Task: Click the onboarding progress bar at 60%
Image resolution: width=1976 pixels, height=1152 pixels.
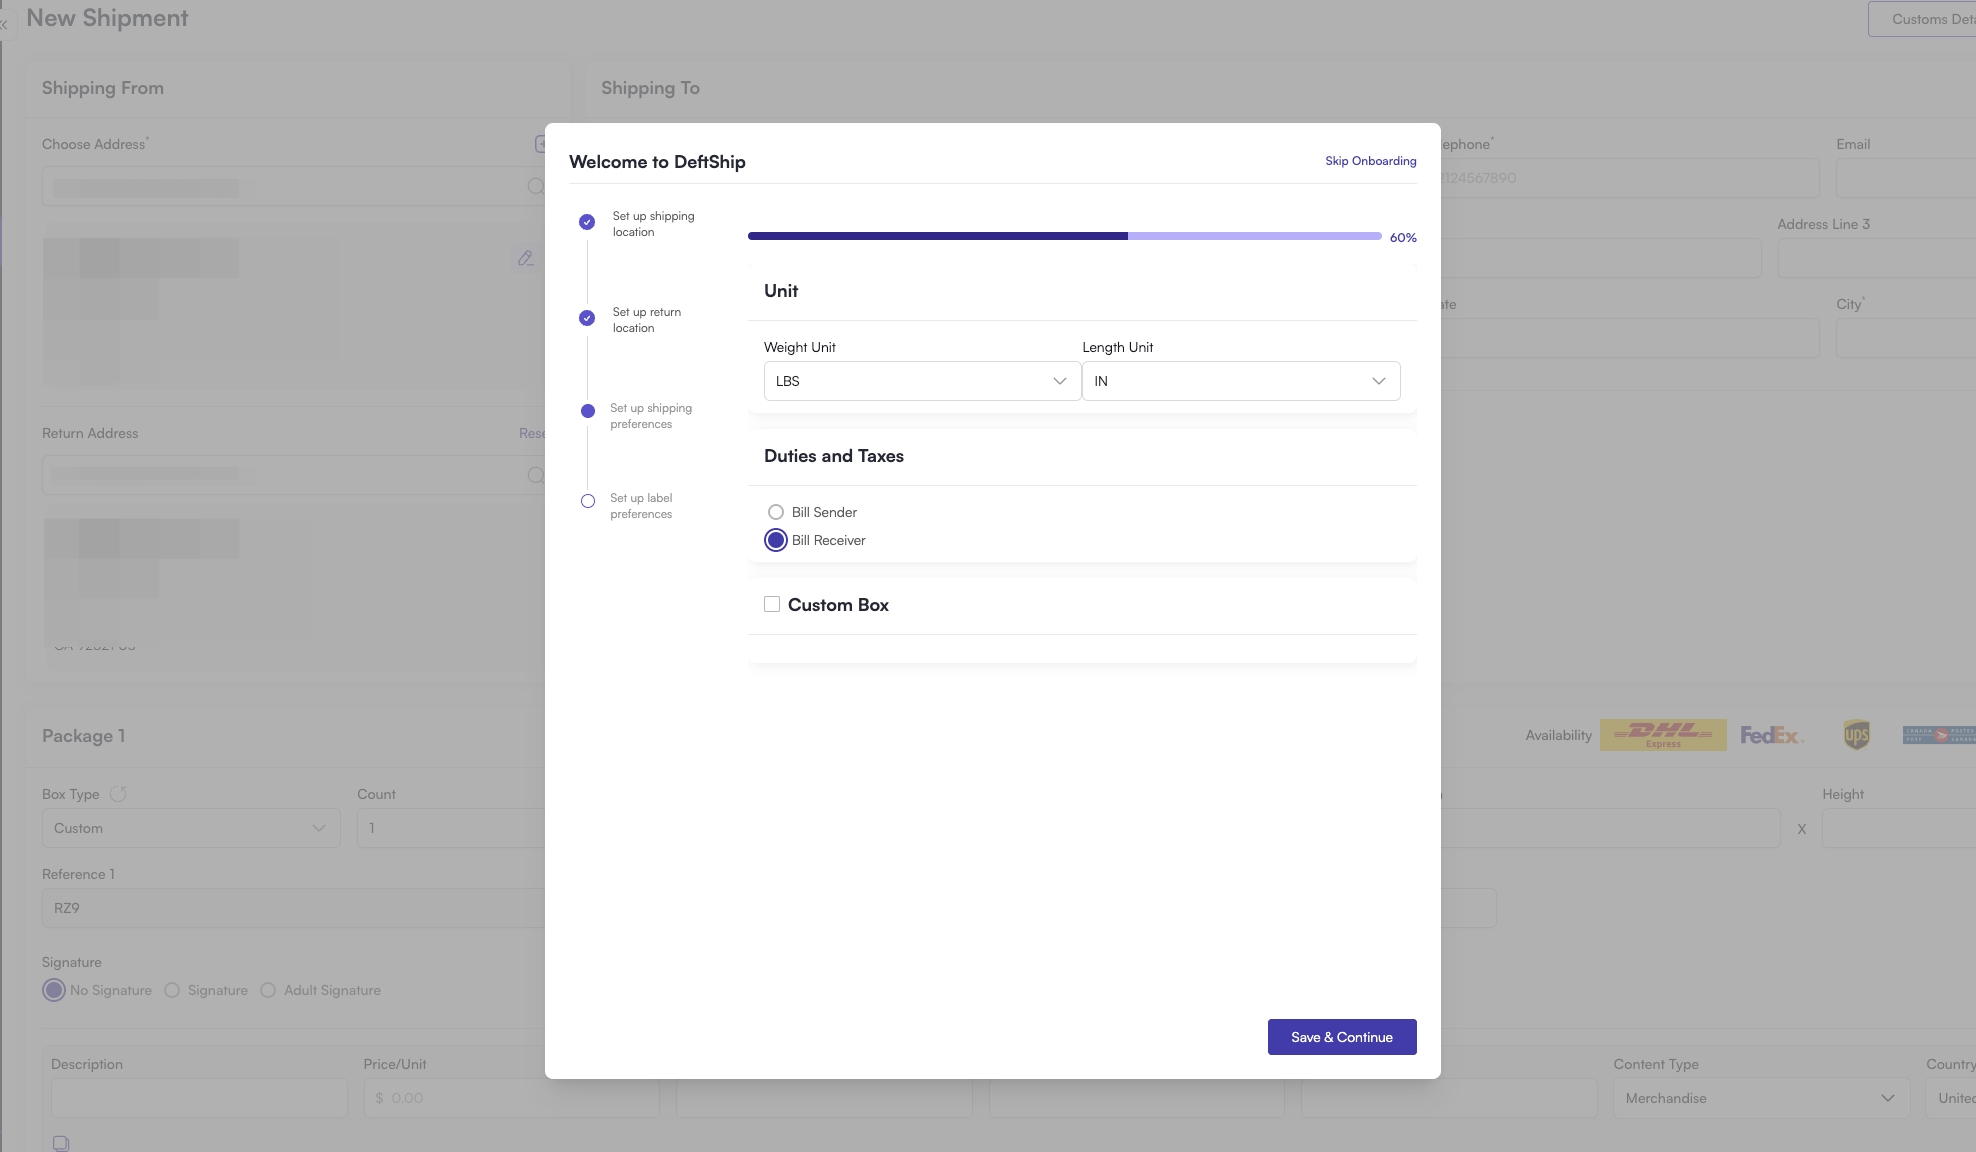Action: 1065,236
